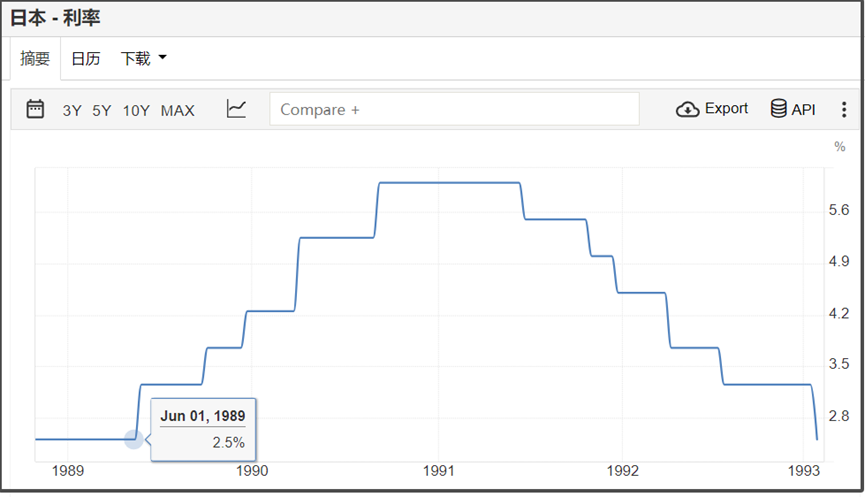Screen dimensions: 865x497
Task: Open the three-dot more options menu
Action: [843, 110]
